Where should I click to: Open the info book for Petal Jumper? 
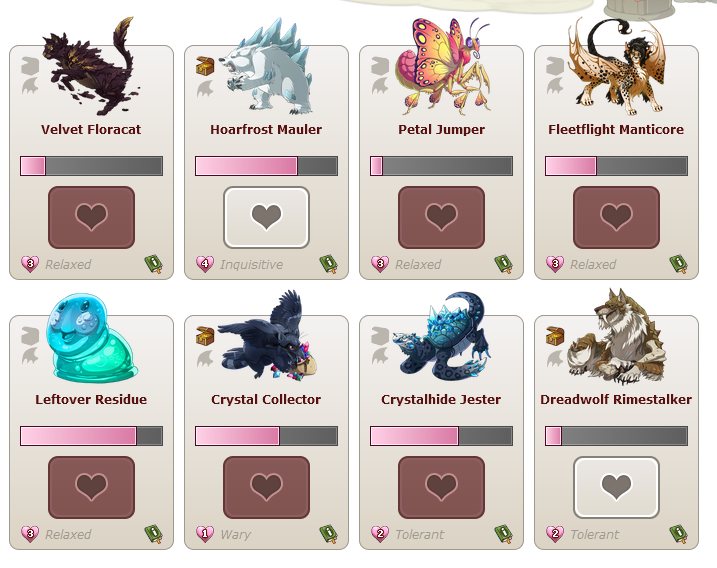tap(503, 264)
